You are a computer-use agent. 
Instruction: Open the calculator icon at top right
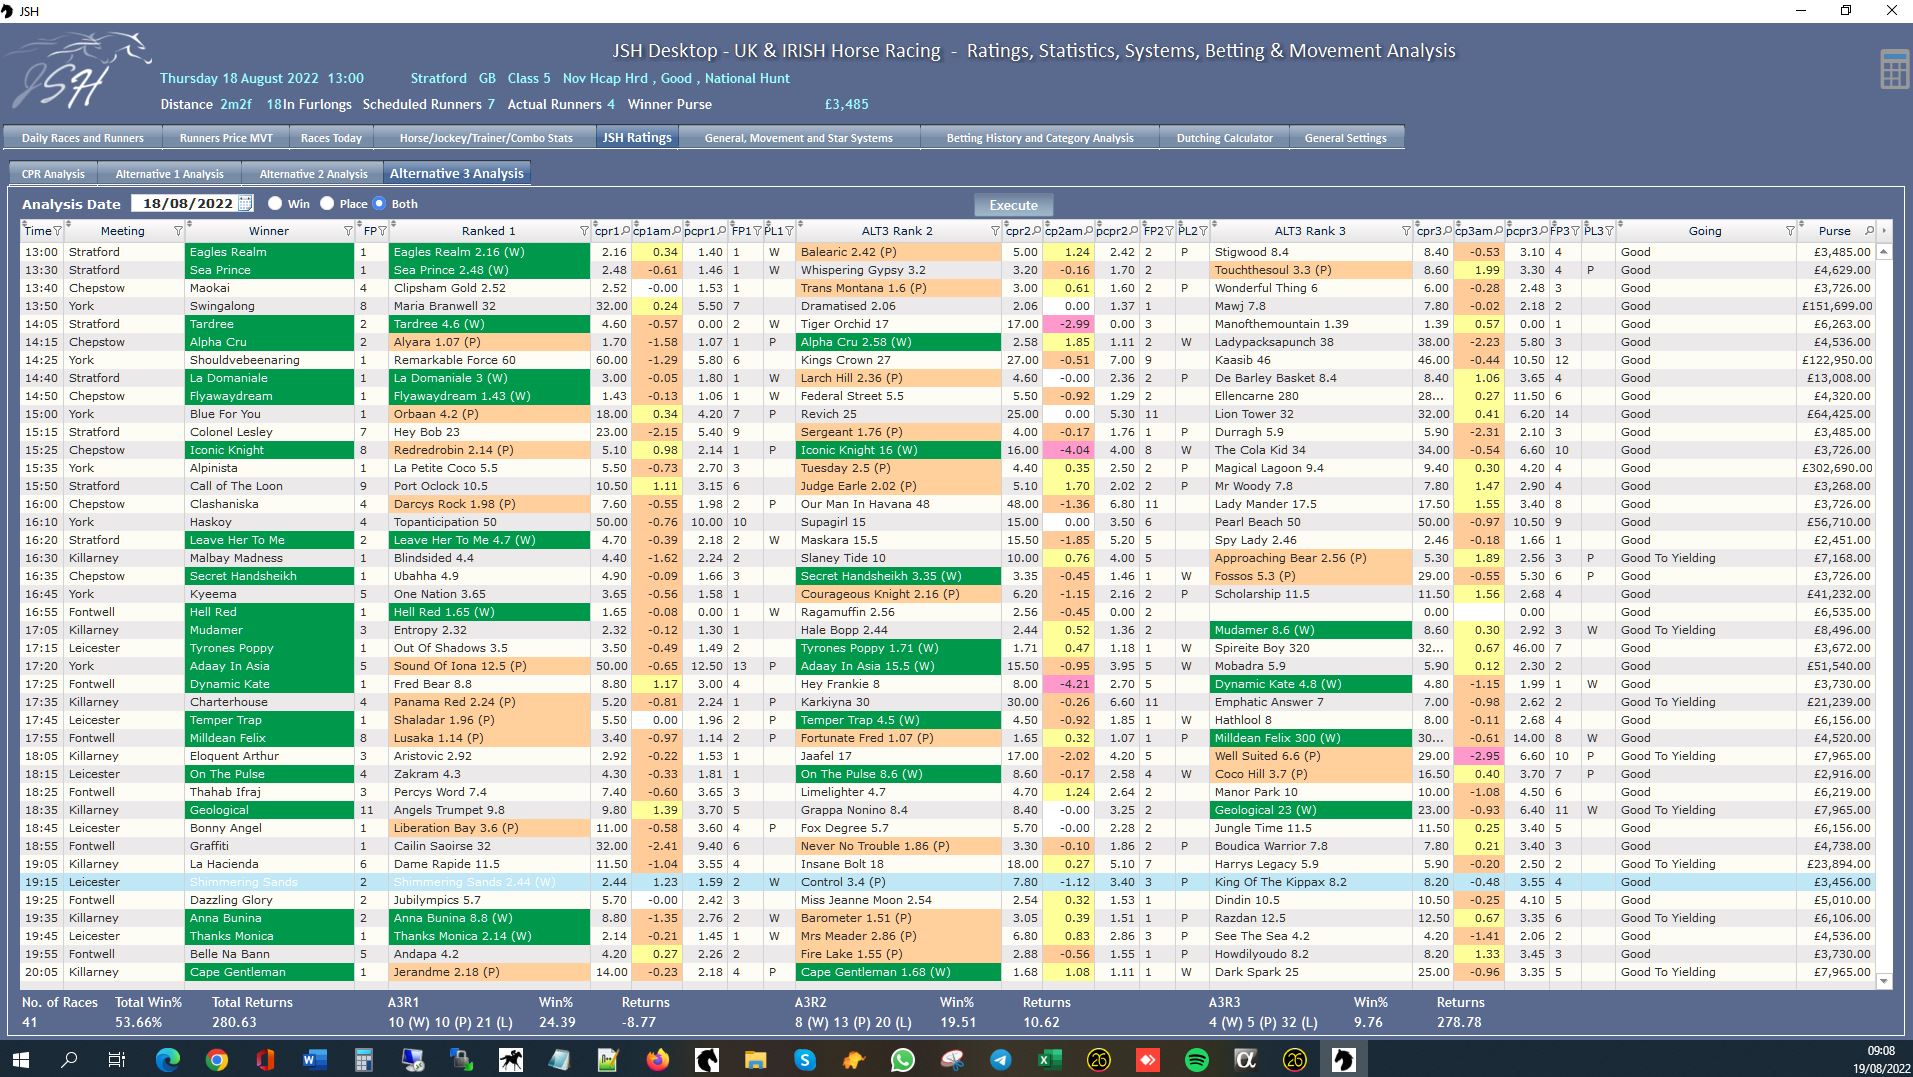[x=1894, y=70]
